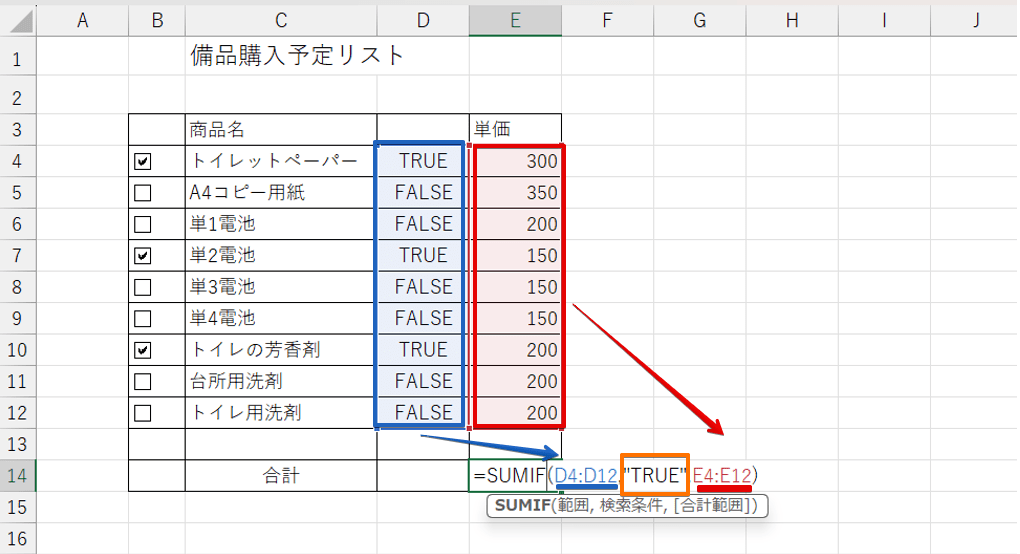Select row 13 header
This screenshot has height=554, width=1020.
(x=18, y=444)
